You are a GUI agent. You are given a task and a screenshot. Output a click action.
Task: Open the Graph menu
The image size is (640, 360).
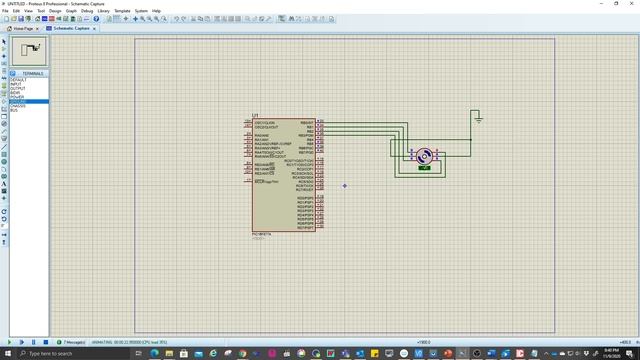71,11
